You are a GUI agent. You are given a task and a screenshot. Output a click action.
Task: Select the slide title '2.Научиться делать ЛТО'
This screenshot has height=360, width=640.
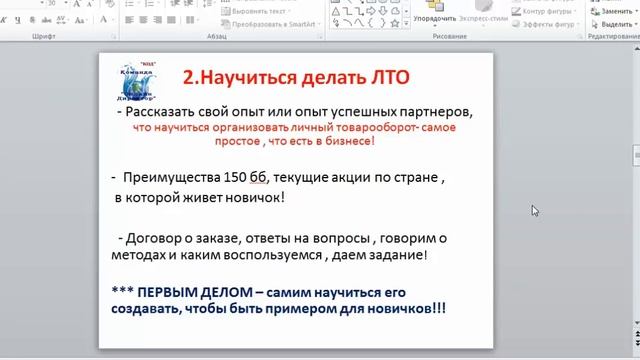tap(296, 77)
